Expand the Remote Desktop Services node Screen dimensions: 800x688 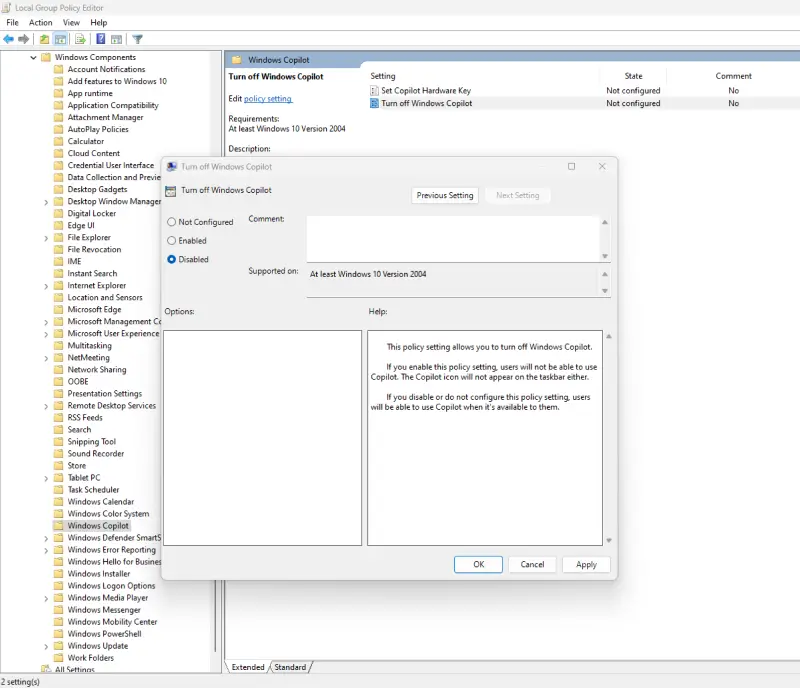coord(47,405)
